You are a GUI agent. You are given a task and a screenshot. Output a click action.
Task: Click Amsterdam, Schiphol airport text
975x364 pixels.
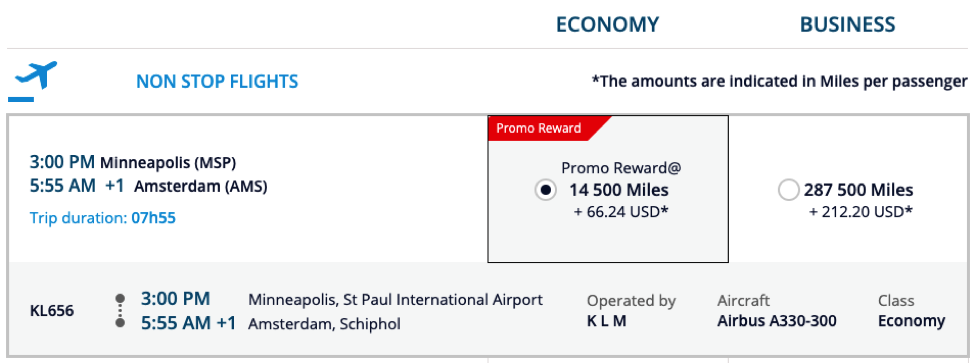(x=325, y=324)
